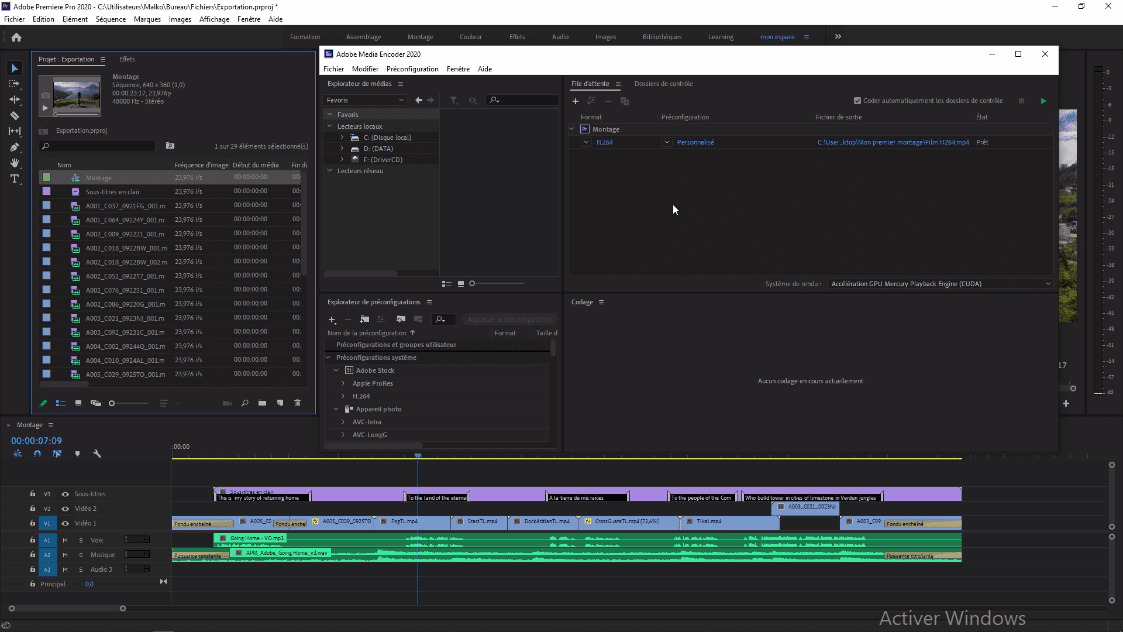The image size is (1123, 632).
Task: Click the Personnalisé preset link
Action: point(695,141)
